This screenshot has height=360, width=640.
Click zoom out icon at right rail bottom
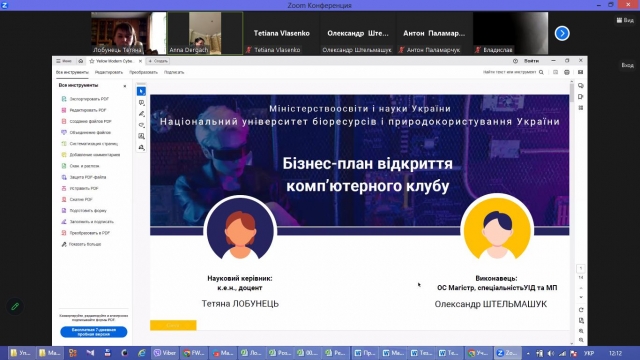(581, 340)
